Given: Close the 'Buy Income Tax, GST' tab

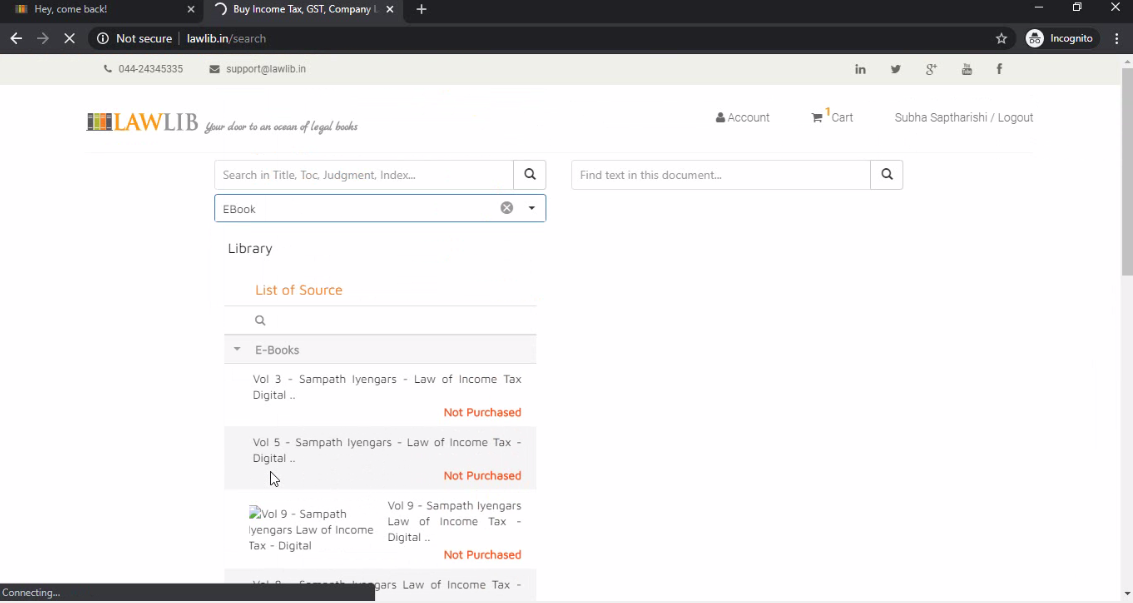Looking at the screenshot, I should click(x=389, y=9).
